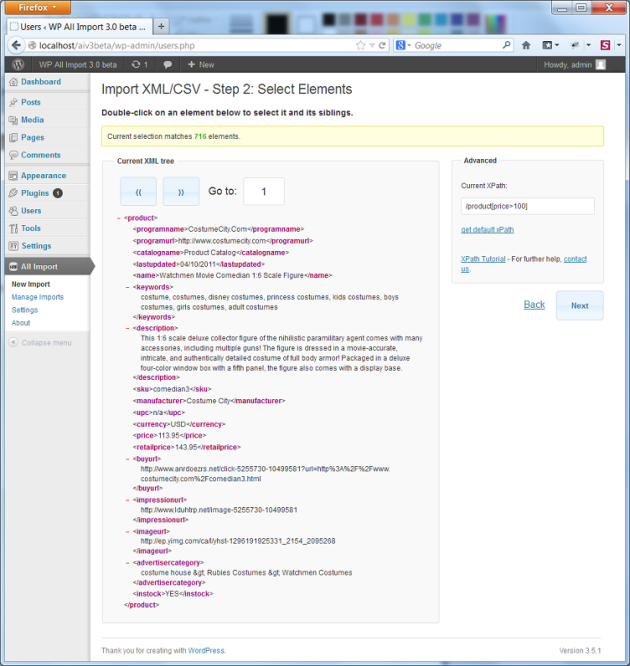
Task: Reload the page with the refresh icon
Action: click(x=382, y=45)
